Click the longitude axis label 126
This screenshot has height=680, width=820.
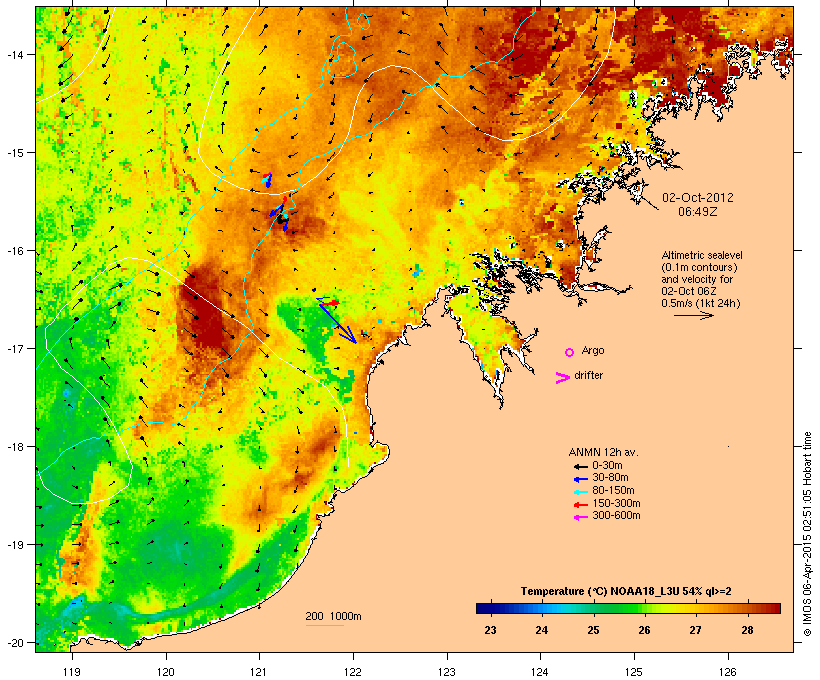pyautogui.click(x=728, y=672)
